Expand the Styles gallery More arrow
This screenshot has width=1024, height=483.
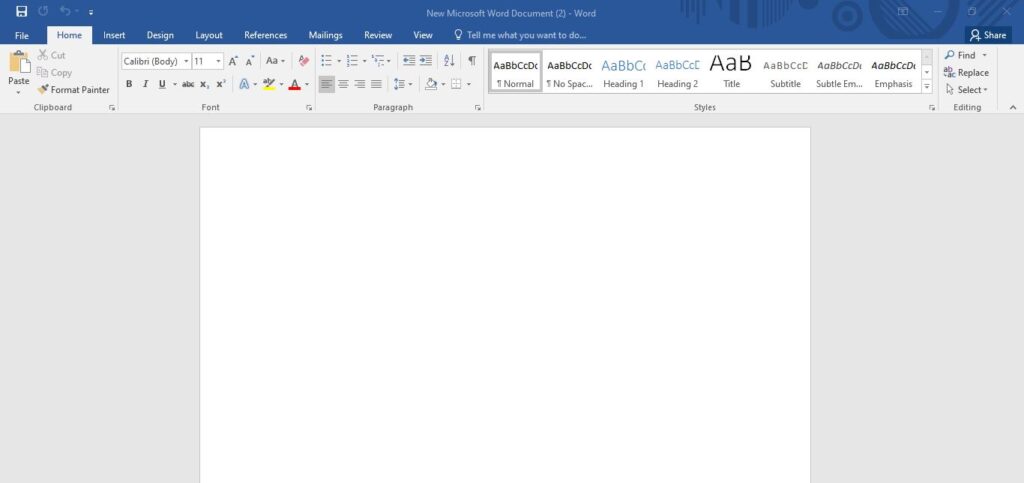pos(927,87)
